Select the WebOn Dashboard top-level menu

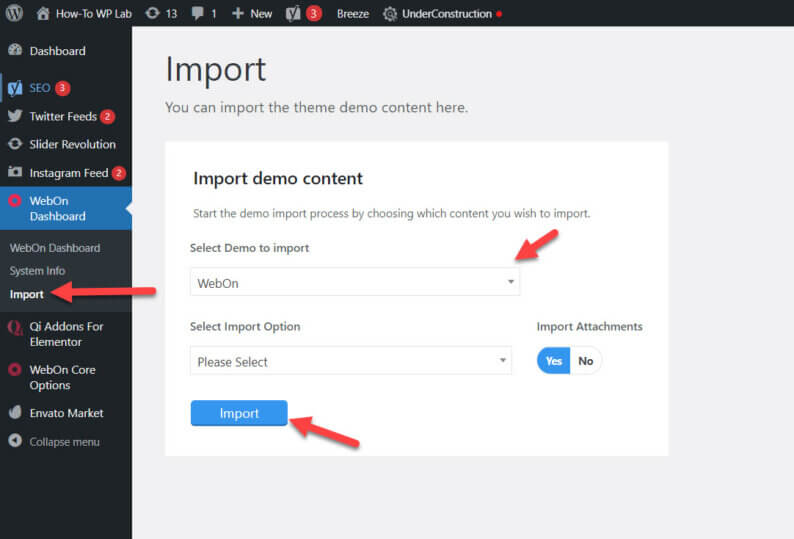[x=66, y=208]
